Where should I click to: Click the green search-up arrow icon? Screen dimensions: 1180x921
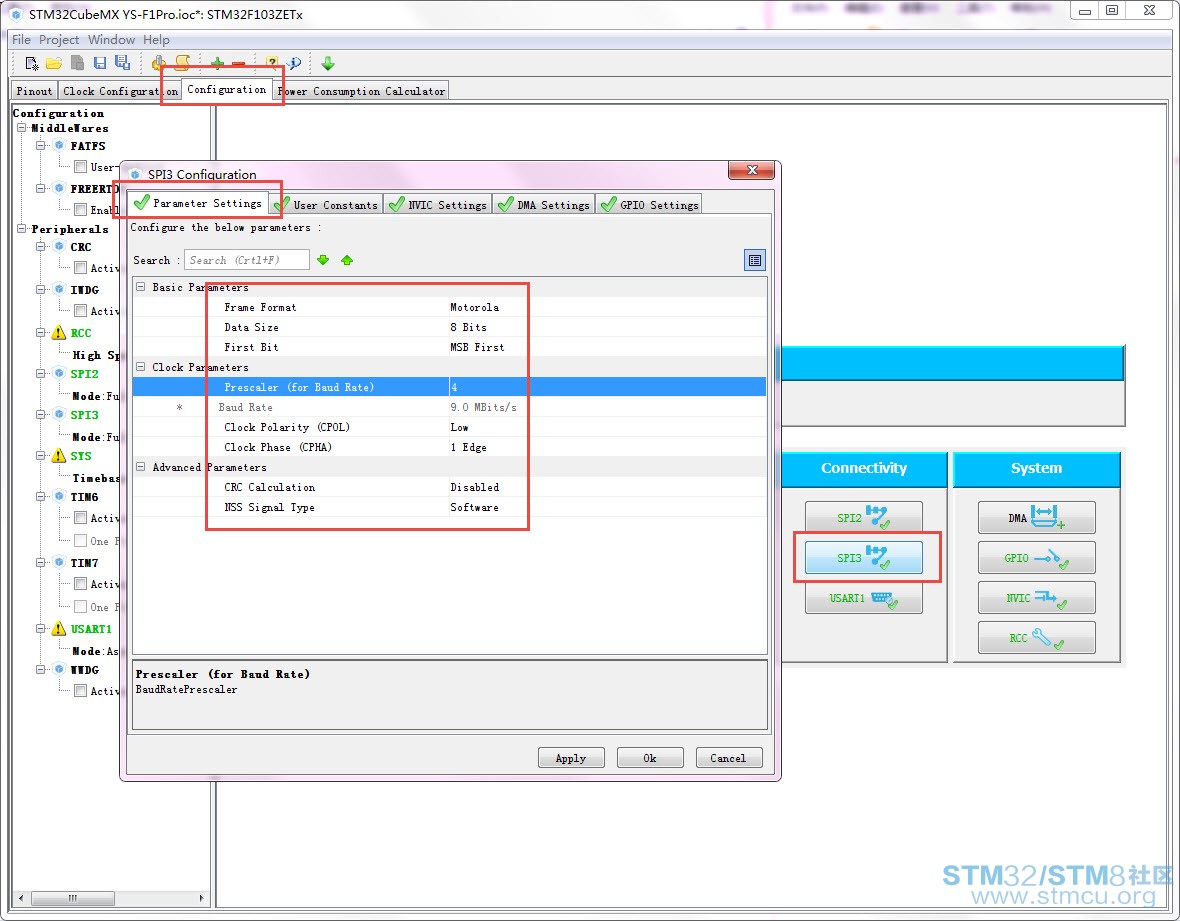pos(347,260)
